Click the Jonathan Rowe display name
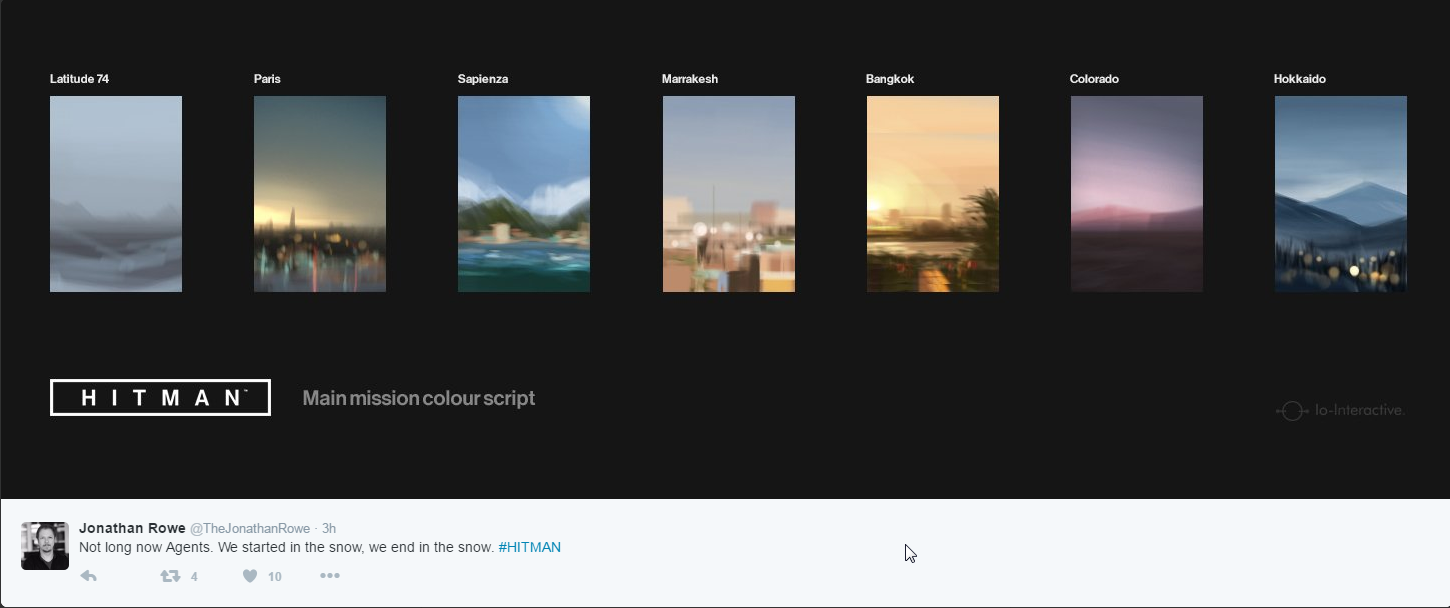The height and width of the screenshot is (608, 1450). pos(132,528)
